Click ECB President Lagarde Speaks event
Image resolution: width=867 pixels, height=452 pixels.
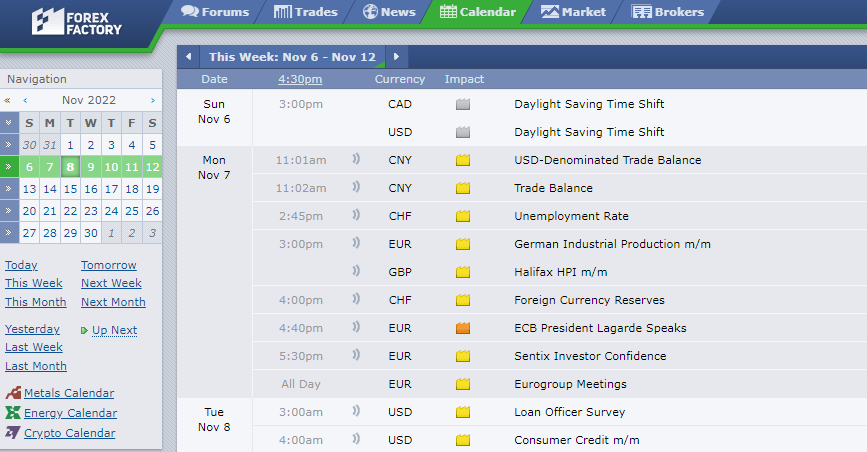(x=600, y=328)
